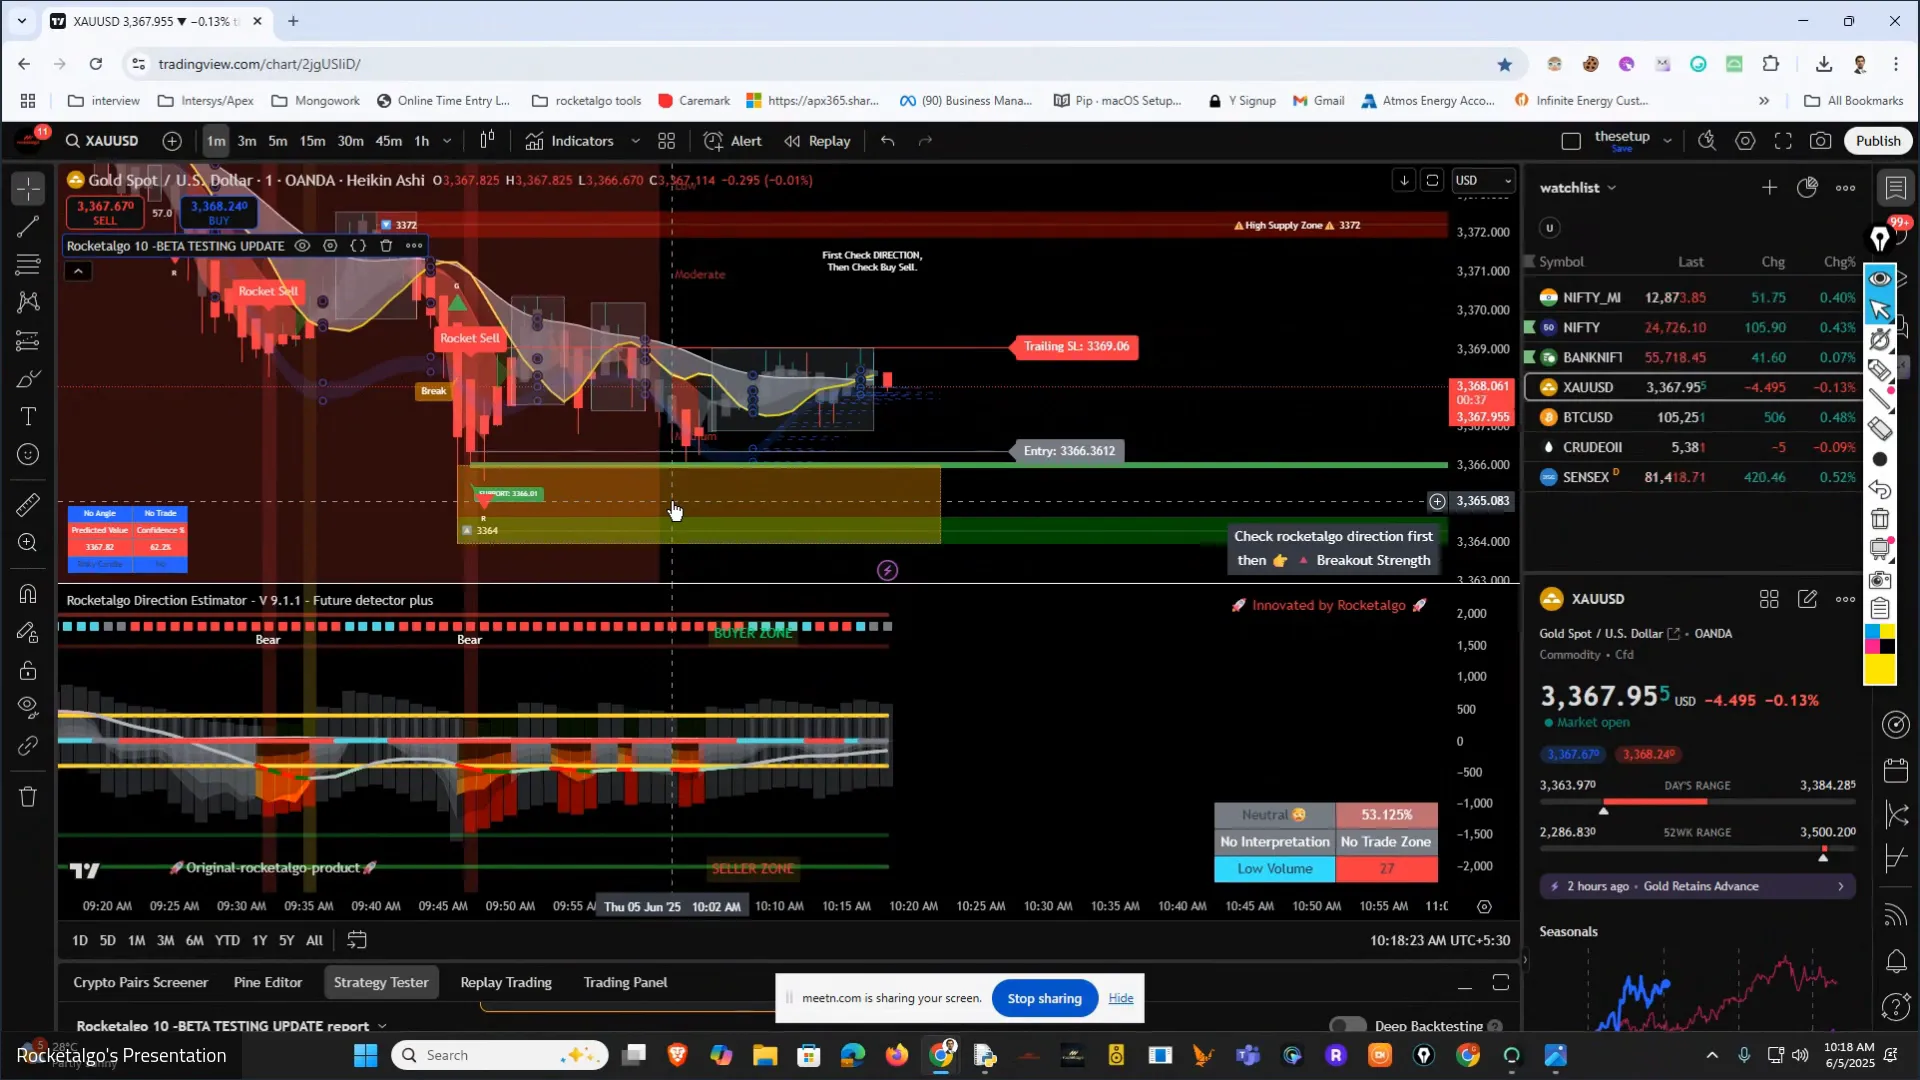Delete the Rocketalgo 10 indicator via its trash icon

tap(386, 246)
